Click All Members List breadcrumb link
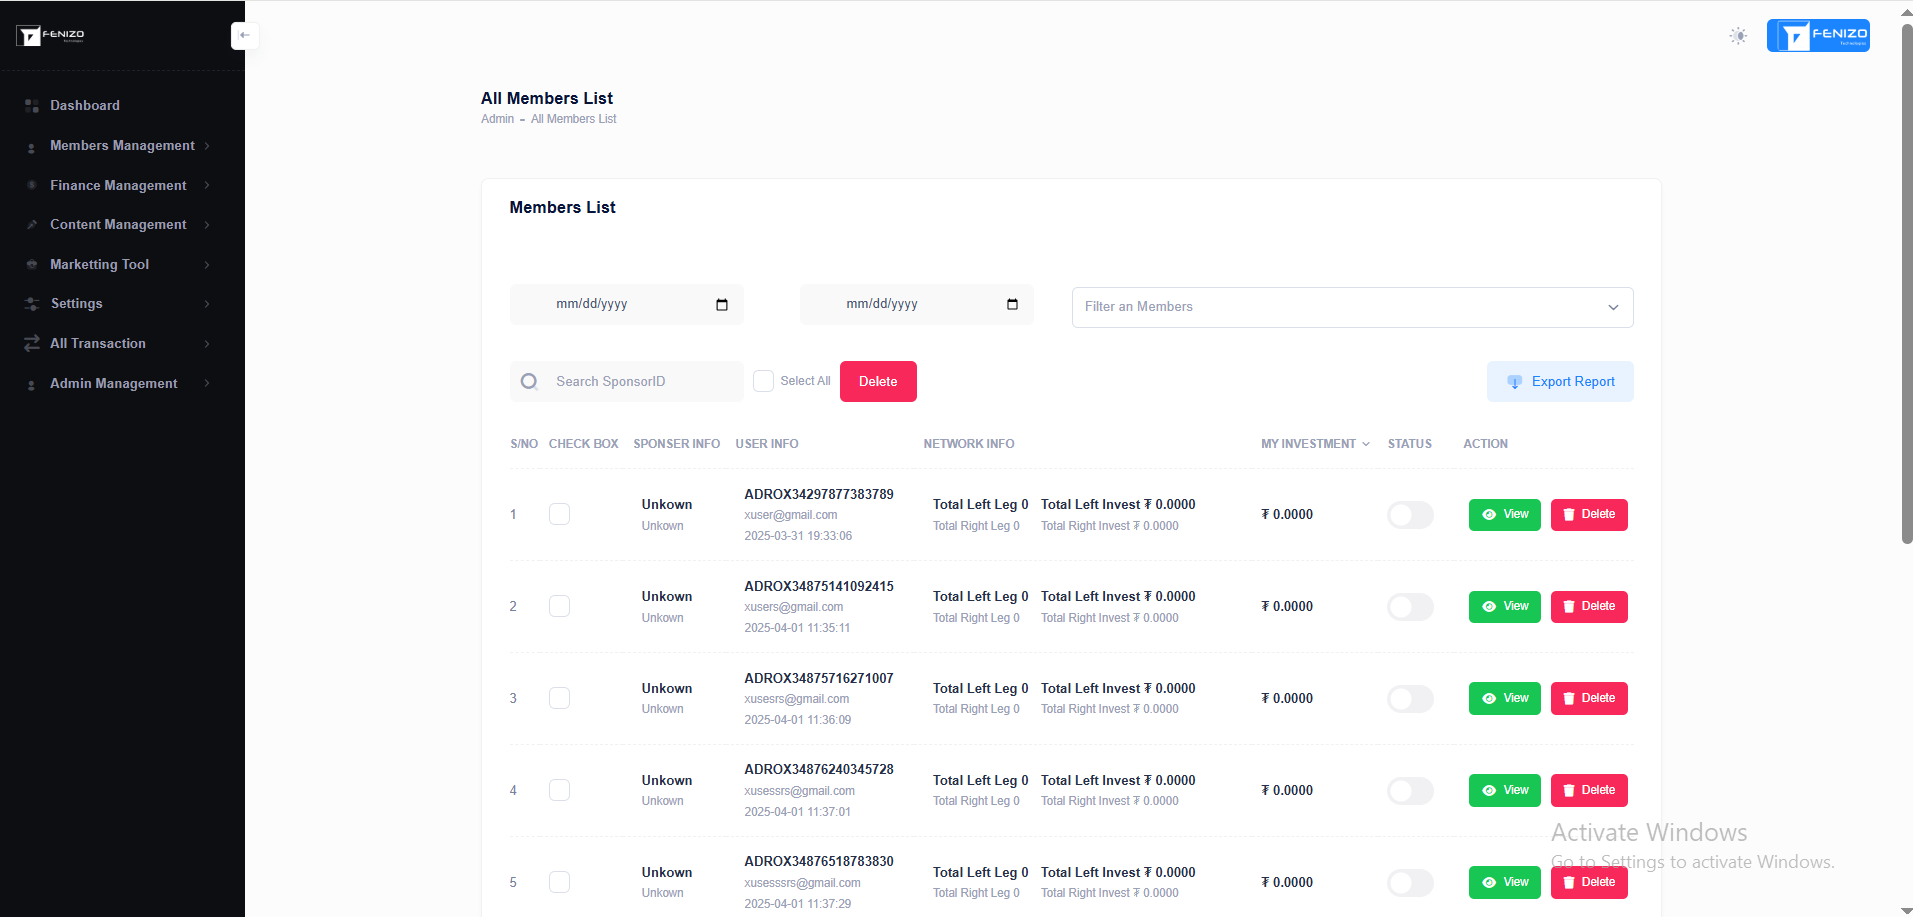Image resolution: width=1913 pixels, height=917 pixels. (573, 119)
